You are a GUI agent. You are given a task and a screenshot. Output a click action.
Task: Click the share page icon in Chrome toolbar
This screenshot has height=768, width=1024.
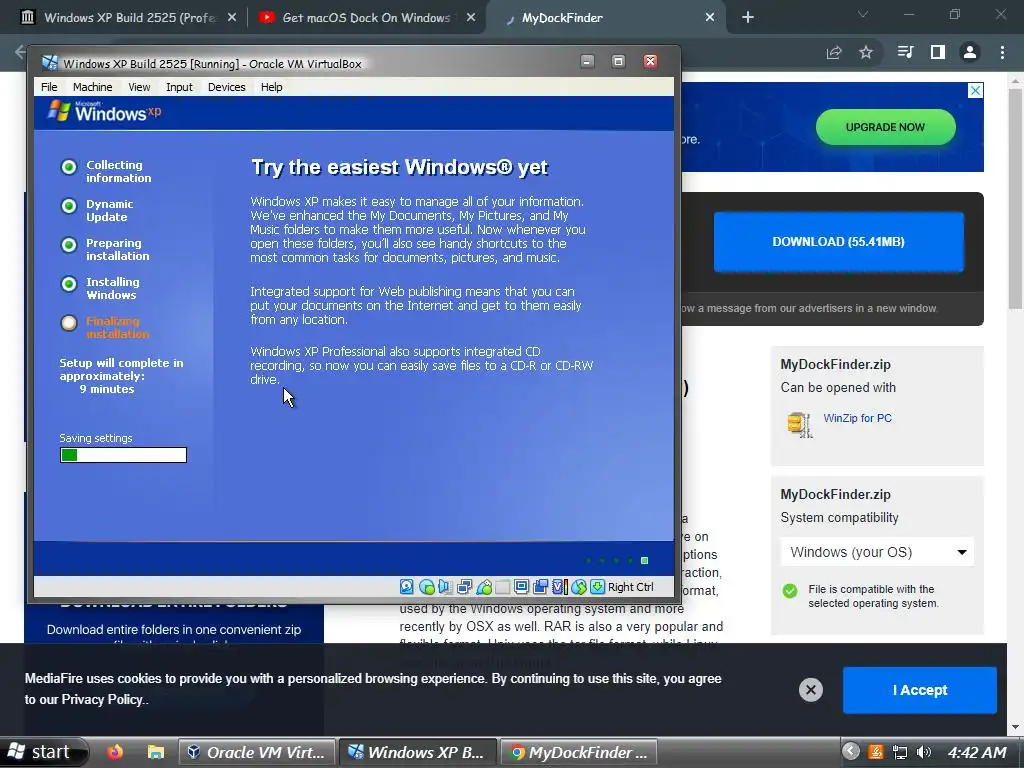pos(833,52)
